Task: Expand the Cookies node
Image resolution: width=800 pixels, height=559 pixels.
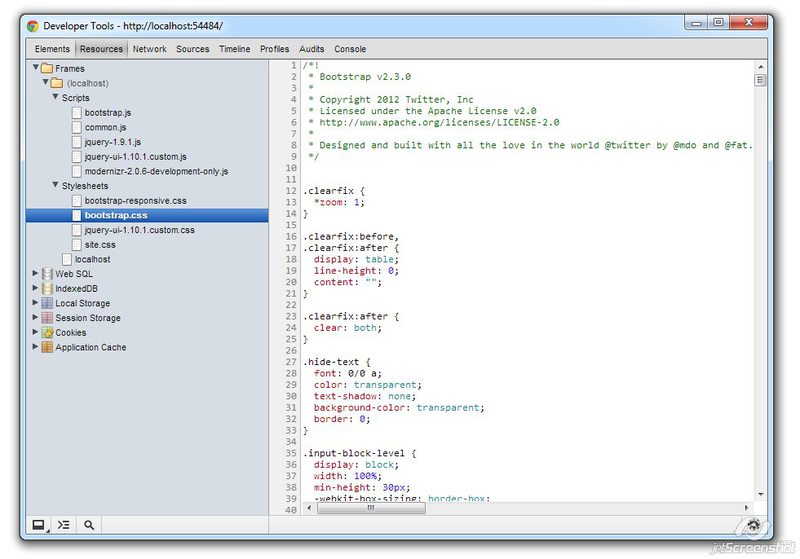Action: [x=35, y=332]
